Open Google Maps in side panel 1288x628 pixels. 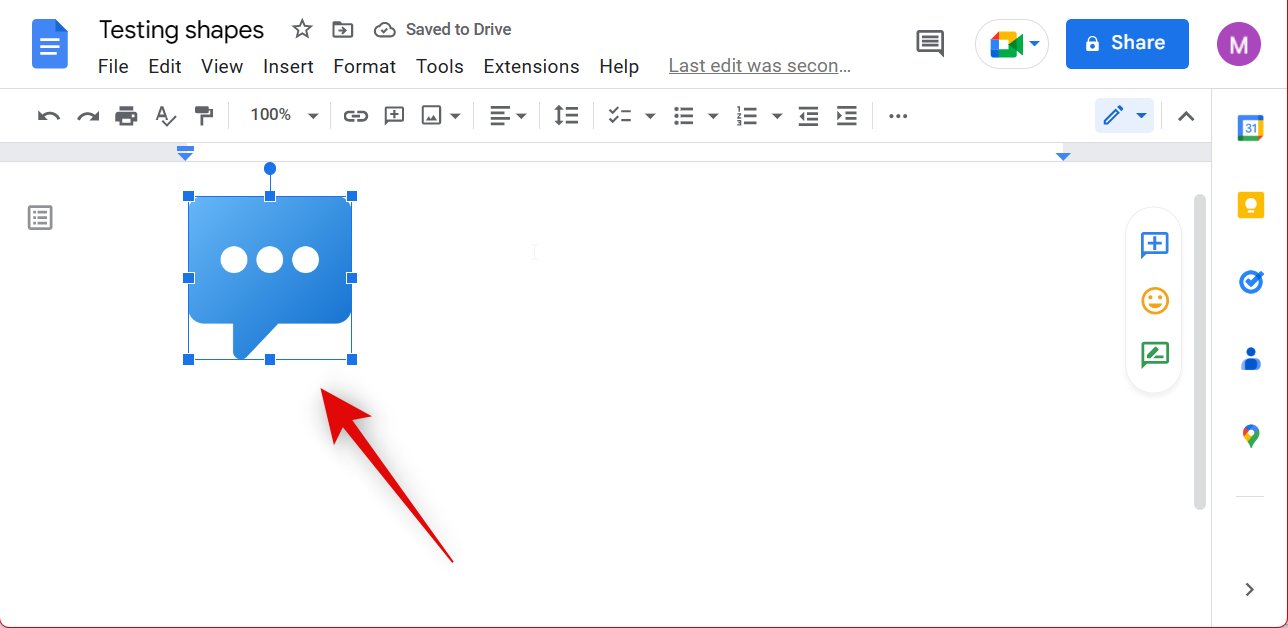[x=1250, y=436]
